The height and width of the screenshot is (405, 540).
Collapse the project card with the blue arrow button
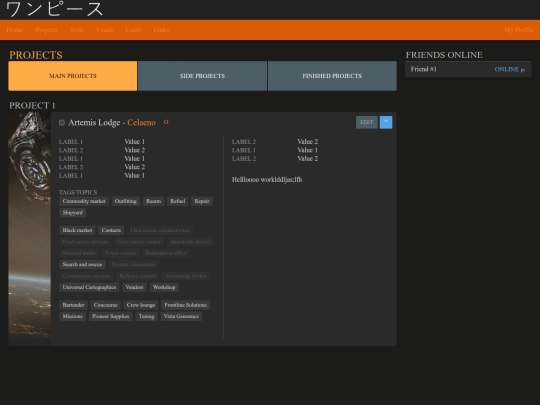pyautogui.click(x=386, y=122)
